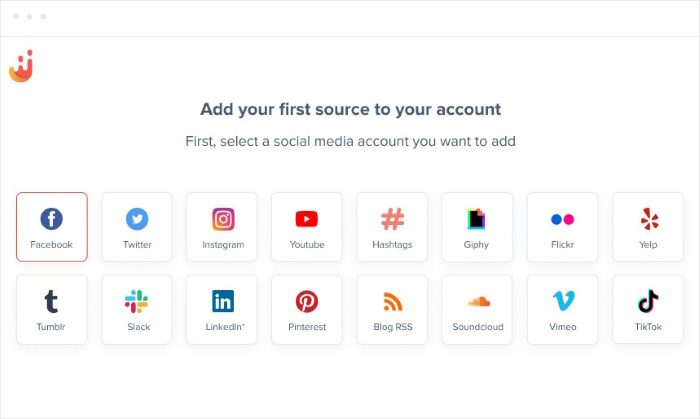Select the Pinterest logo icon
Image resolution: width=700 pixels, height=419 pixels.
[307, 301]
